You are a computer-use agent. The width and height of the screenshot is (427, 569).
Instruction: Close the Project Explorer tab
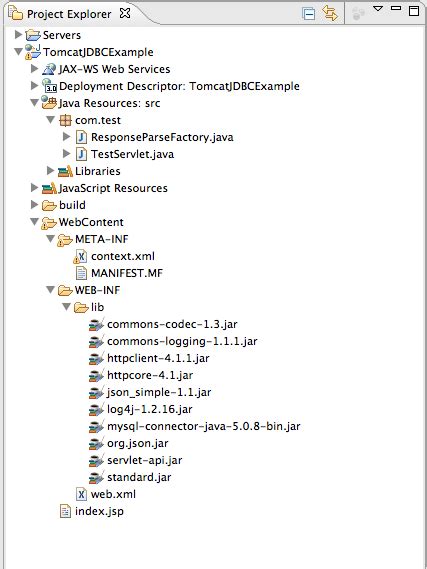tap(125, 13)
